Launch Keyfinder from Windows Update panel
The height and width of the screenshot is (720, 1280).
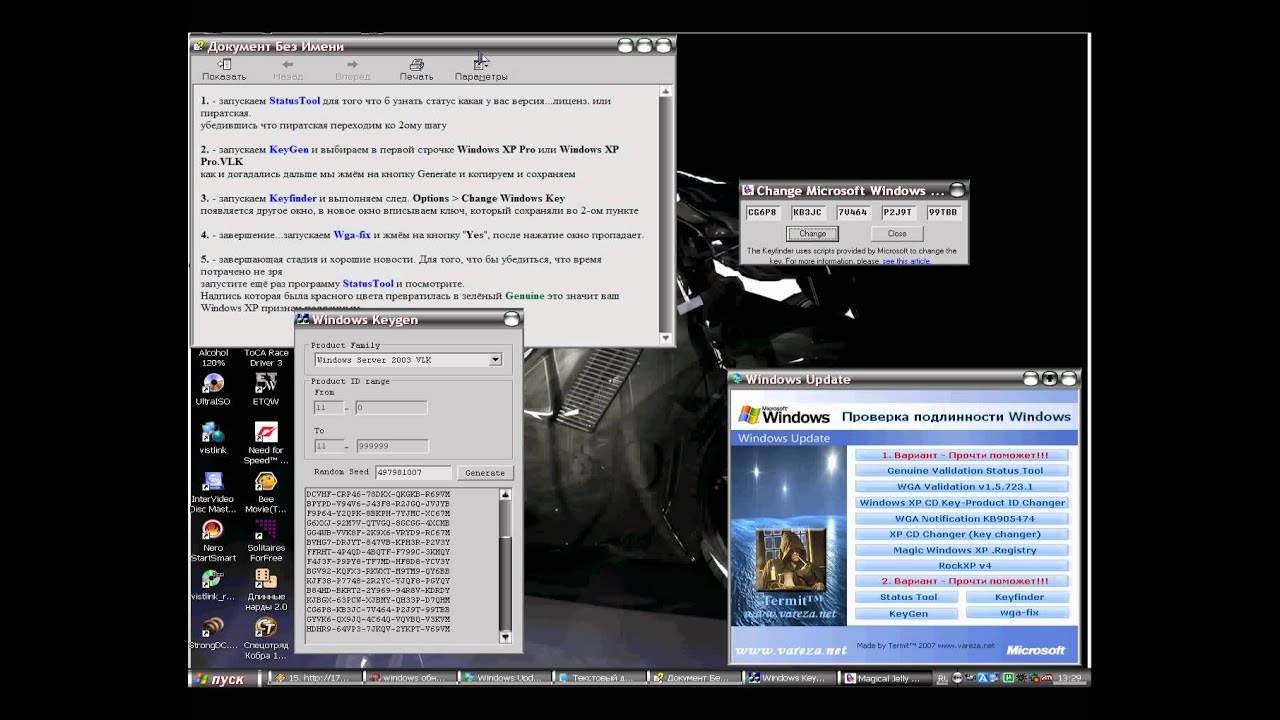point(1019,597)
